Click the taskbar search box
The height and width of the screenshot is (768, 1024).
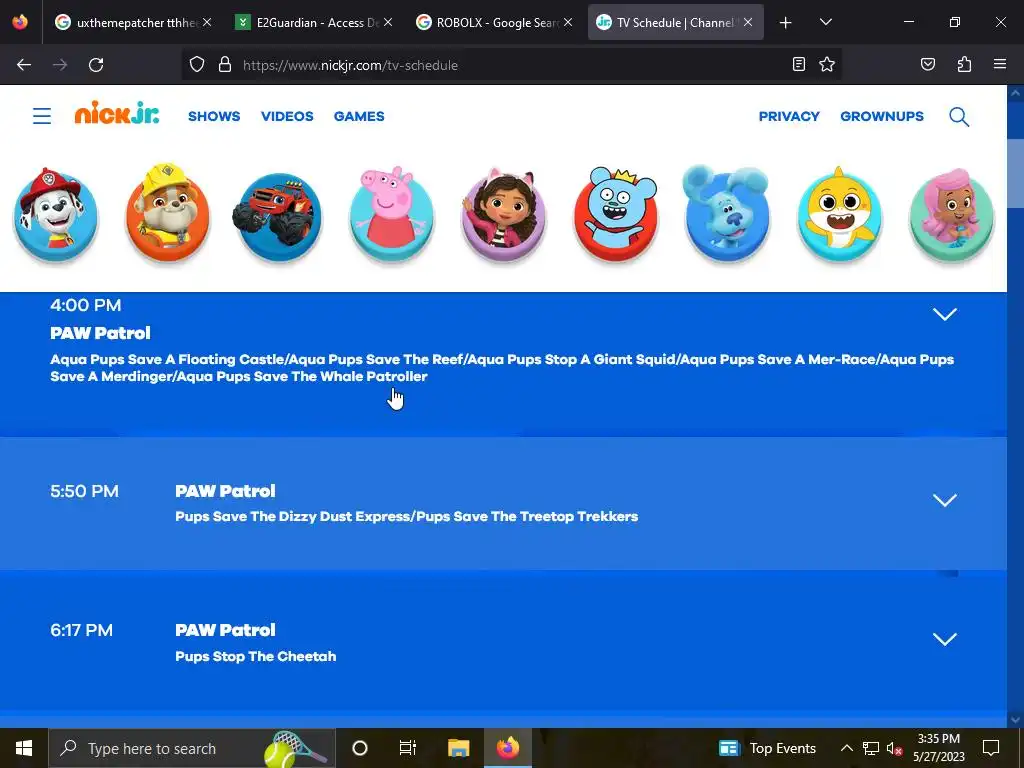coord(192,748)
